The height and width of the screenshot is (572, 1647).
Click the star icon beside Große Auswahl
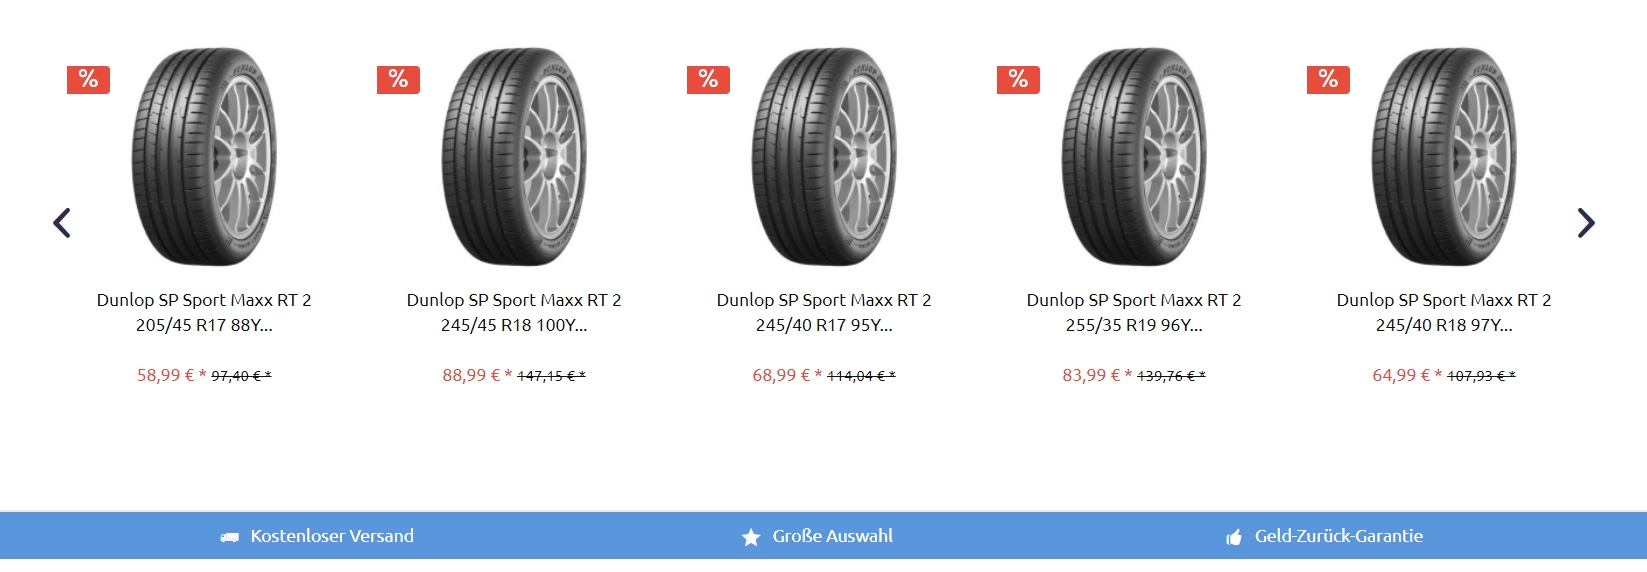point(751,537)
